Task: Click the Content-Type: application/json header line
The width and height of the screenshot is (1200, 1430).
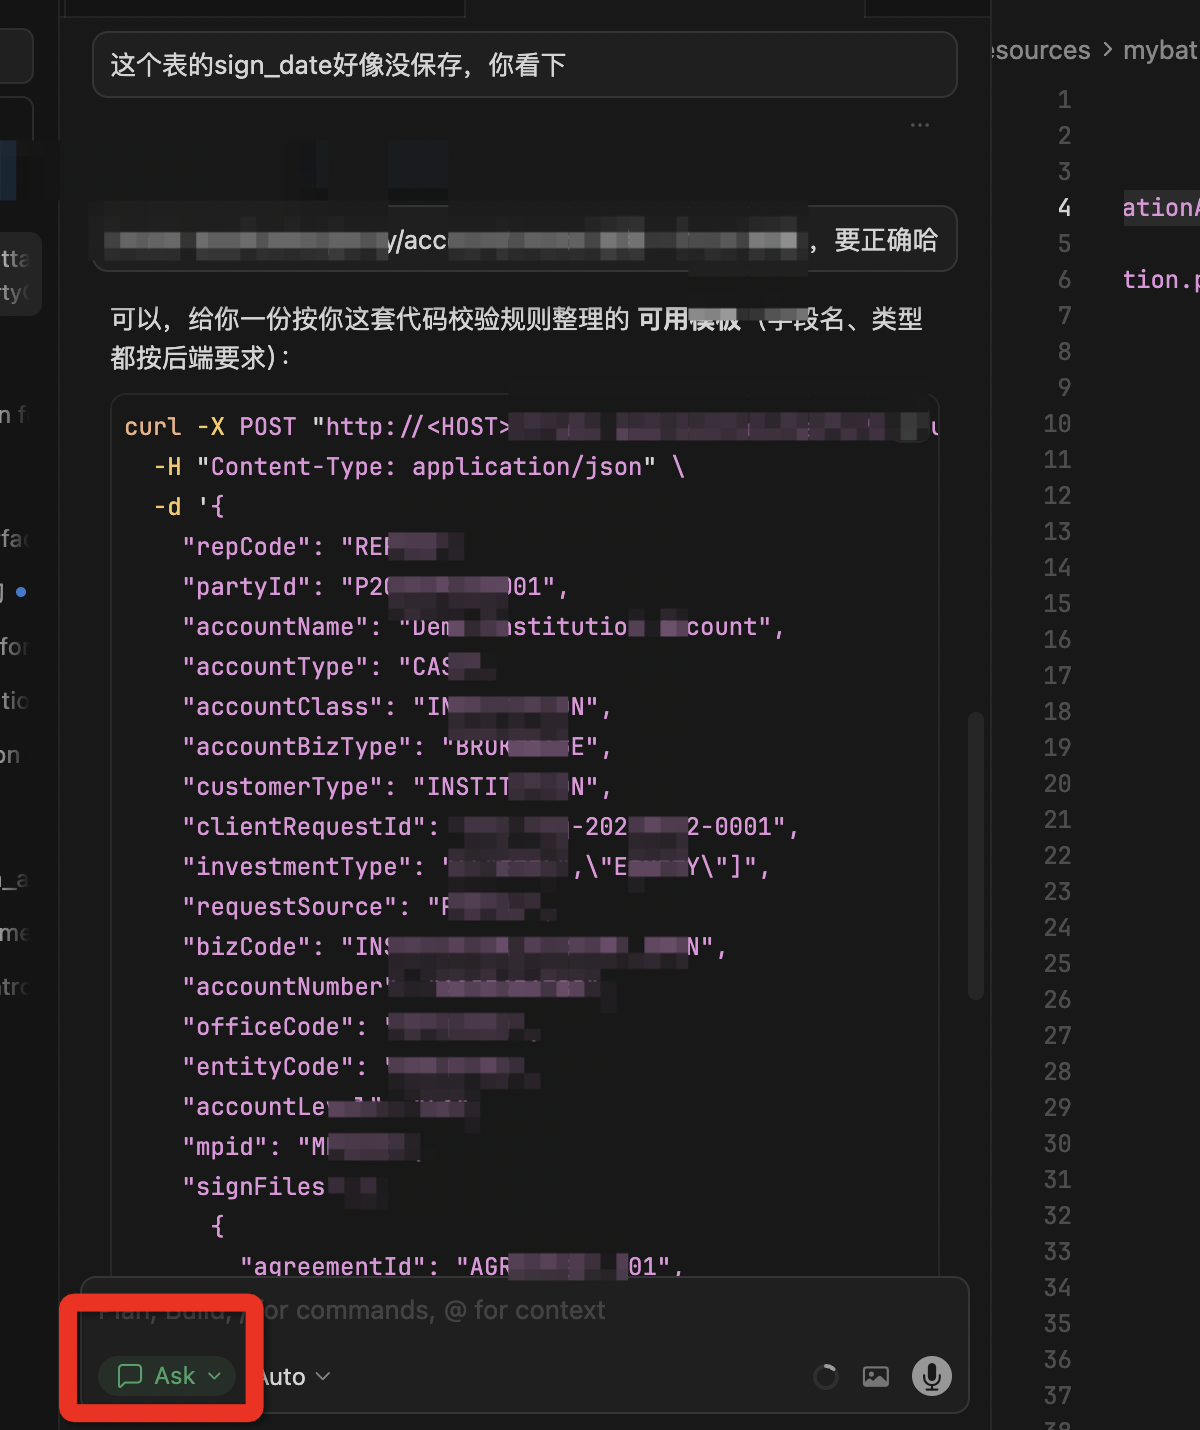Action: 419,467
